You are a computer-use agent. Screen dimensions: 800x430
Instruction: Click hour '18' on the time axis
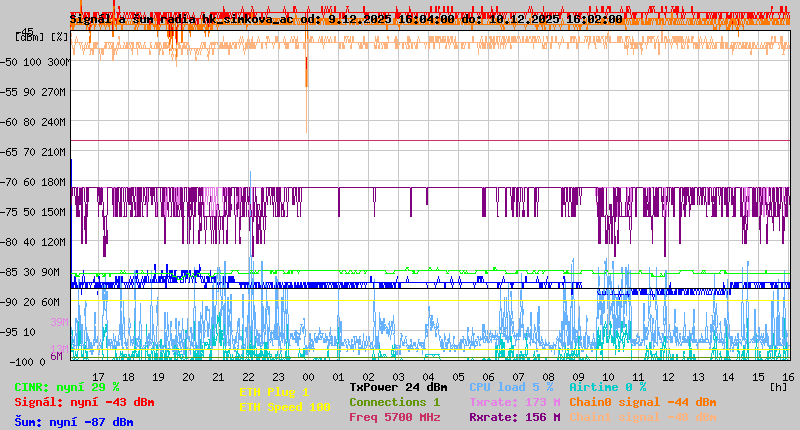[x=129, y=377]
